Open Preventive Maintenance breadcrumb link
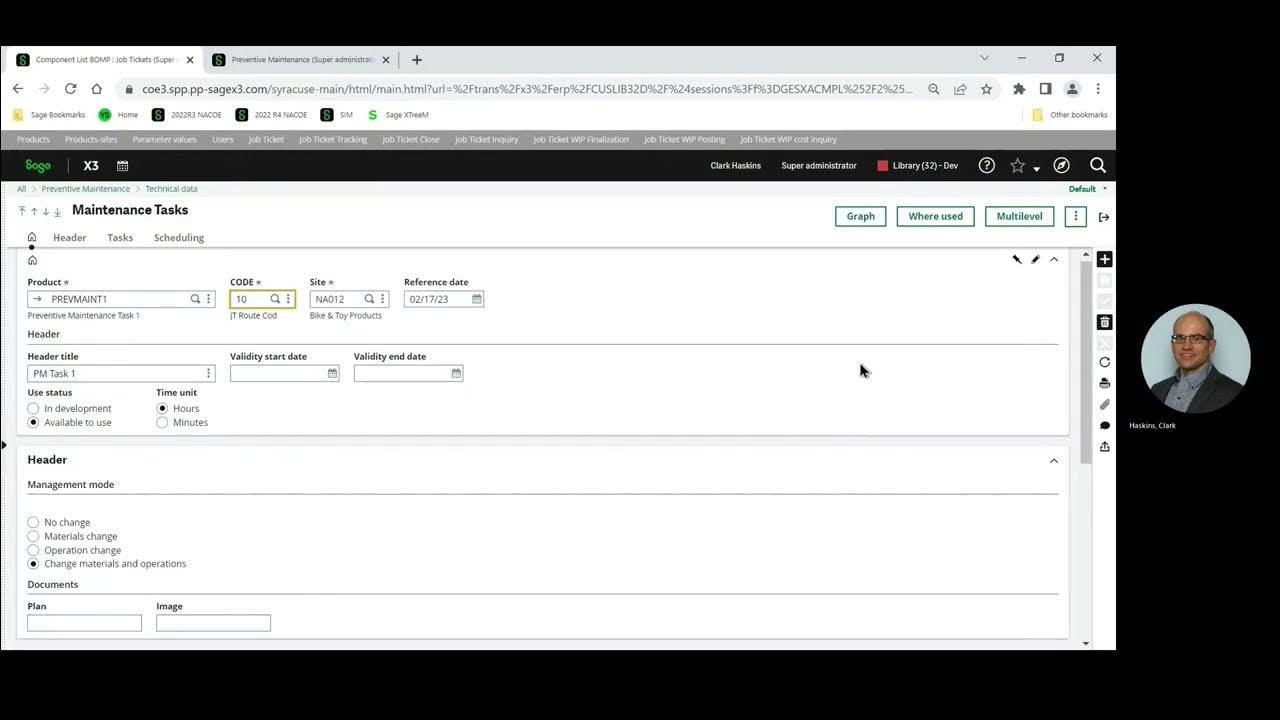Image resolution: width=1280 pixels, height=720 pixels. 86,189
